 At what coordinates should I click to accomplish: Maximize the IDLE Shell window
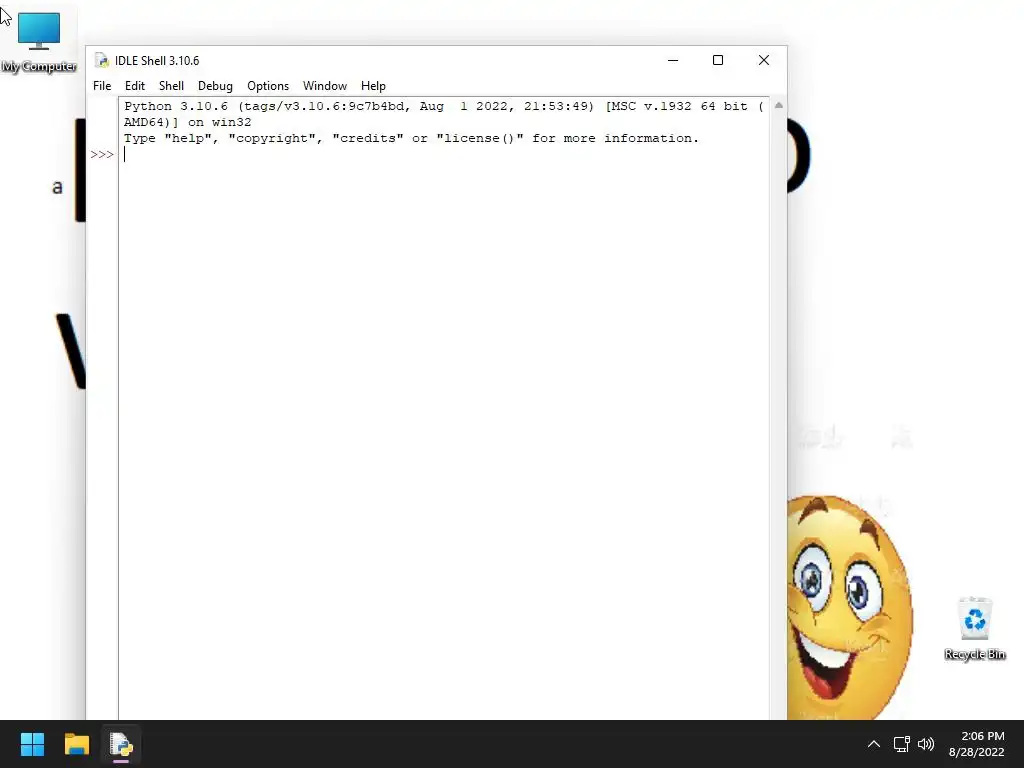pyautogui.click(x=718, y=60)
